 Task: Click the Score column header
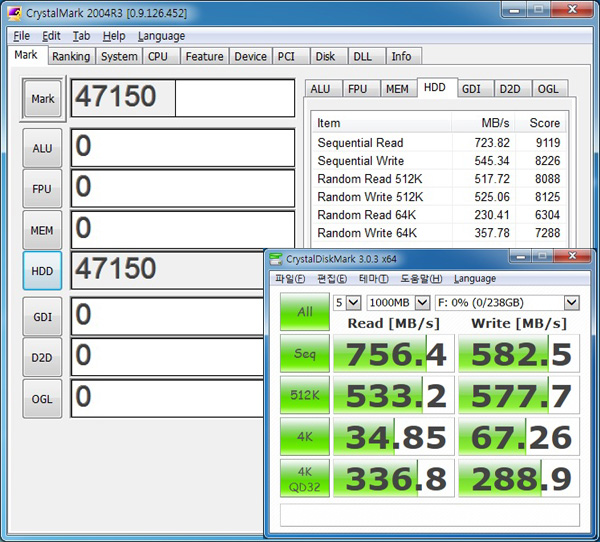(x=540, y=123)
